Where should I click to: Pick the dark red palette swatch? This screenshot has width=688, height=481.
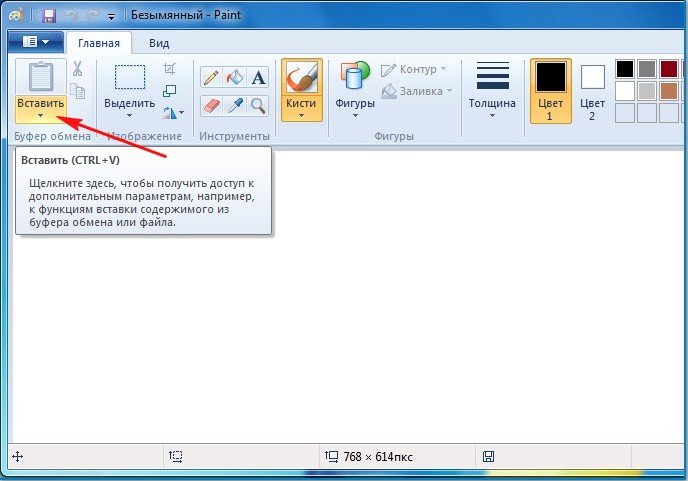coord(669,69)
